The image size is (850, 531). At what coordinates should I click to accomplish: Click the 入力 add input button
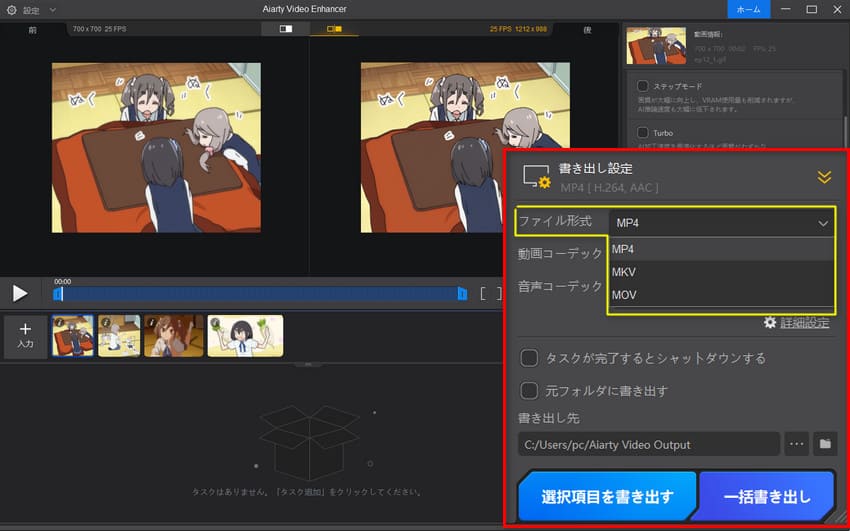[25, 336]
